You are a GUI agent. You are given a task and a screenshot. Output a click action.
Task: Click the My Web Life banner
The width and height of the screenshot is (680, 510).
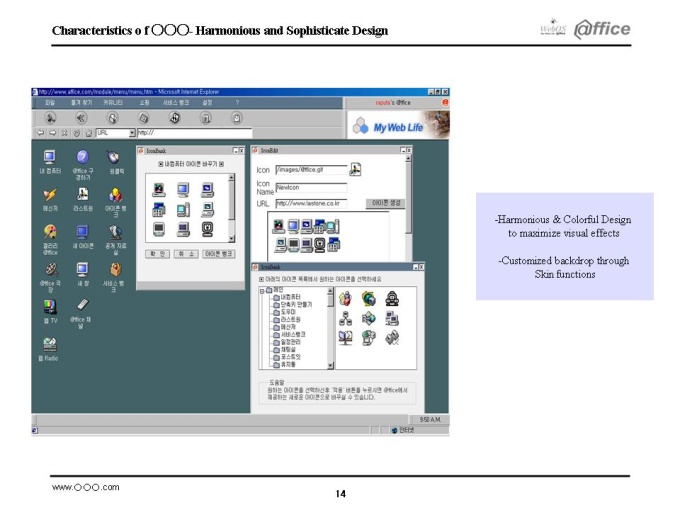(x=399, y=125)
